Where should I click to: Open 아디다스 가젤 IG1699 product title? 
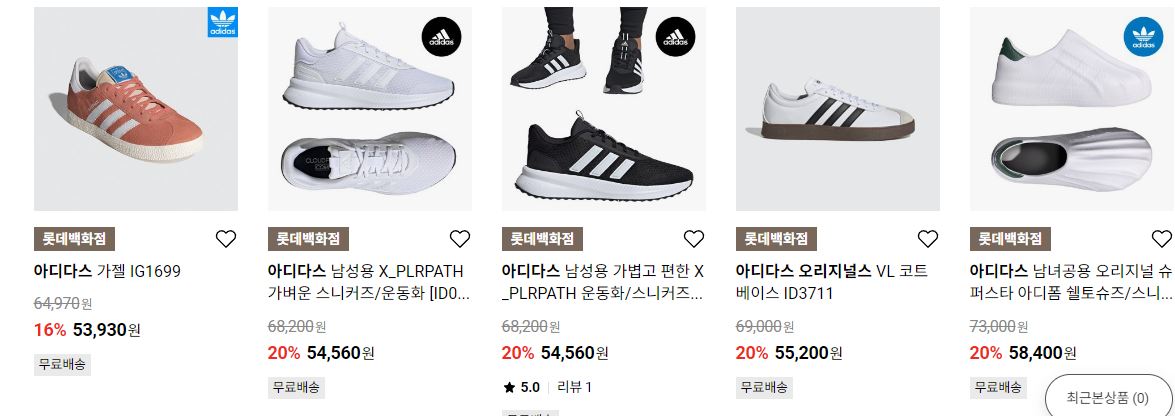tap(107, 271)
